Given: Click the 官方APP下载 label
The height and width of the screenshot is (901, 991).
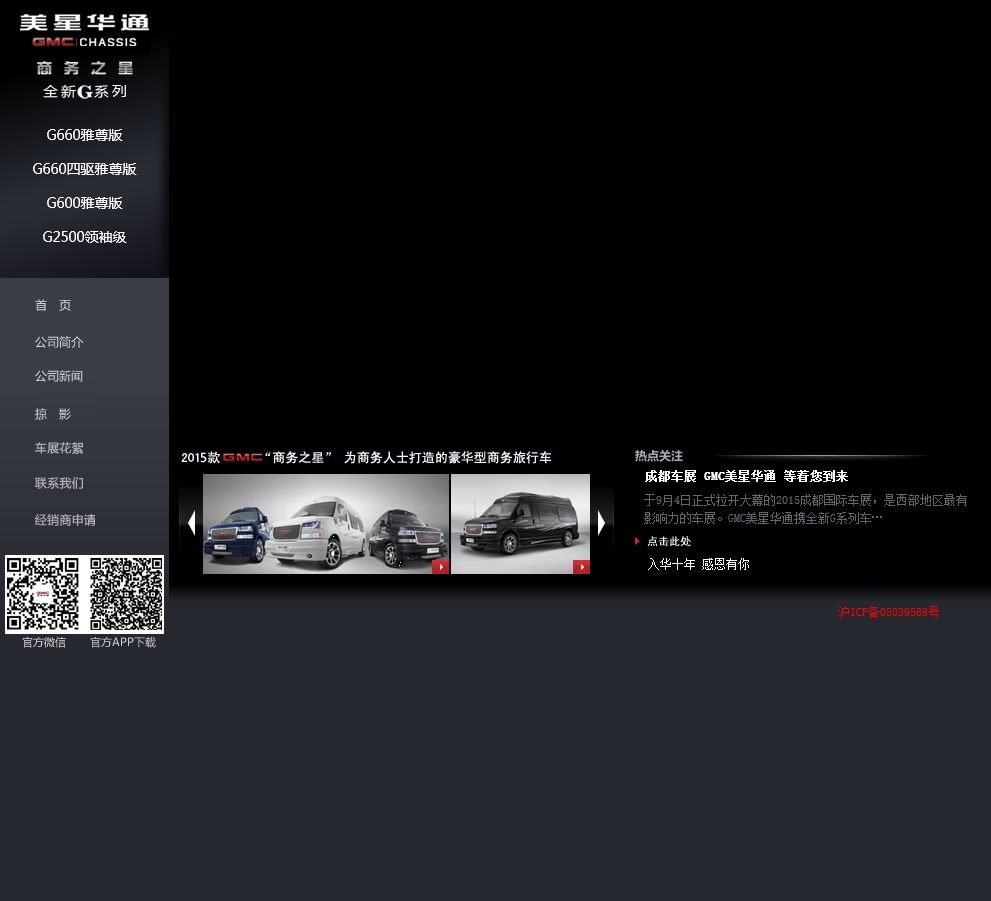Looking at the screenshot, I should (x=123, y=642).
